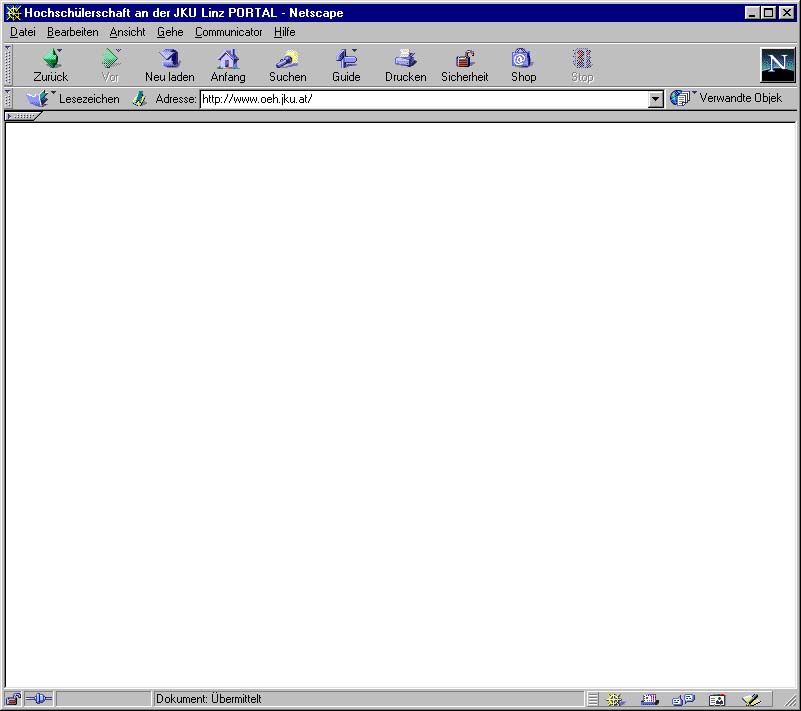The height and width of the screenshot is (711, 801).
Task: Open the Hilfe menu
Action: (x=285, y=32)
